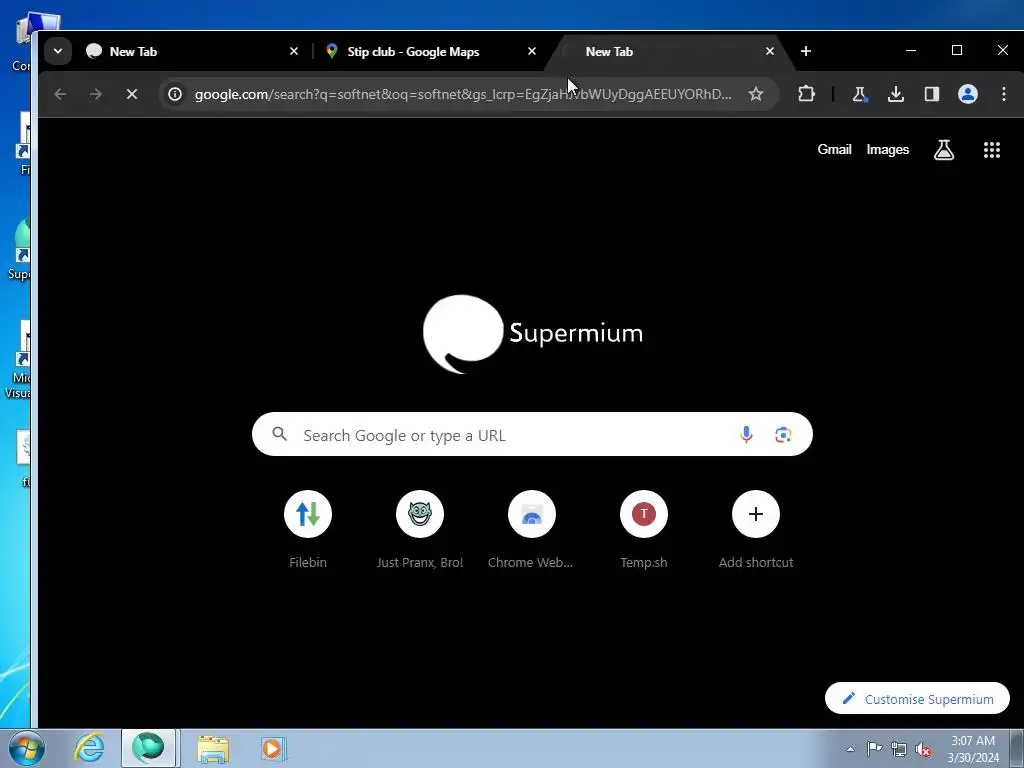The width and height of the screenshot is (1024, 768).
Task: Open Windows Explorer folder in taskbar
Action: pos(213,748)
